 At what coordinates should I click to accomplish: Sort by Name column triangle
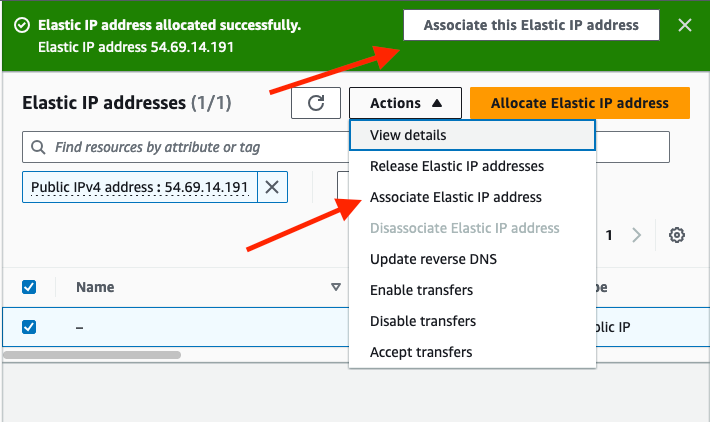(336, 287)
